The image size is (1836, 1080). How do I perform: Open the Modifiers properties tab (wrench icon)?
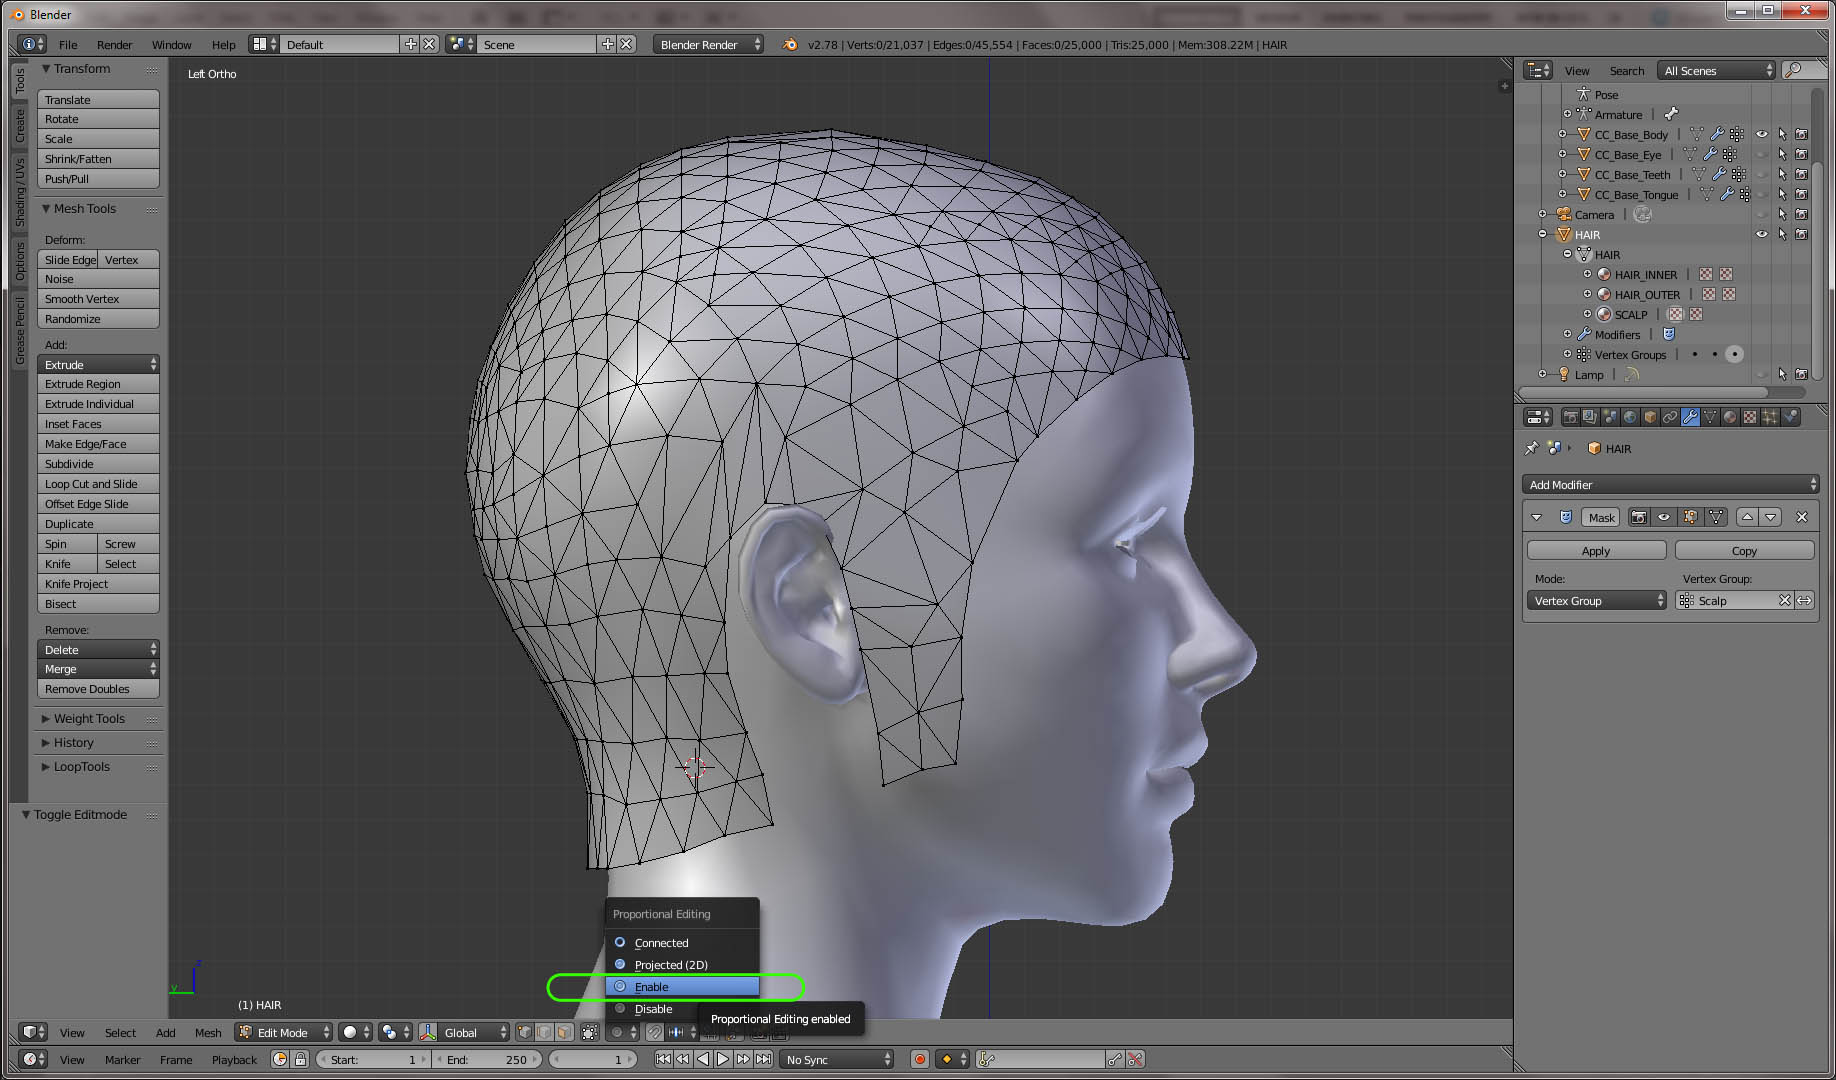1690,417
